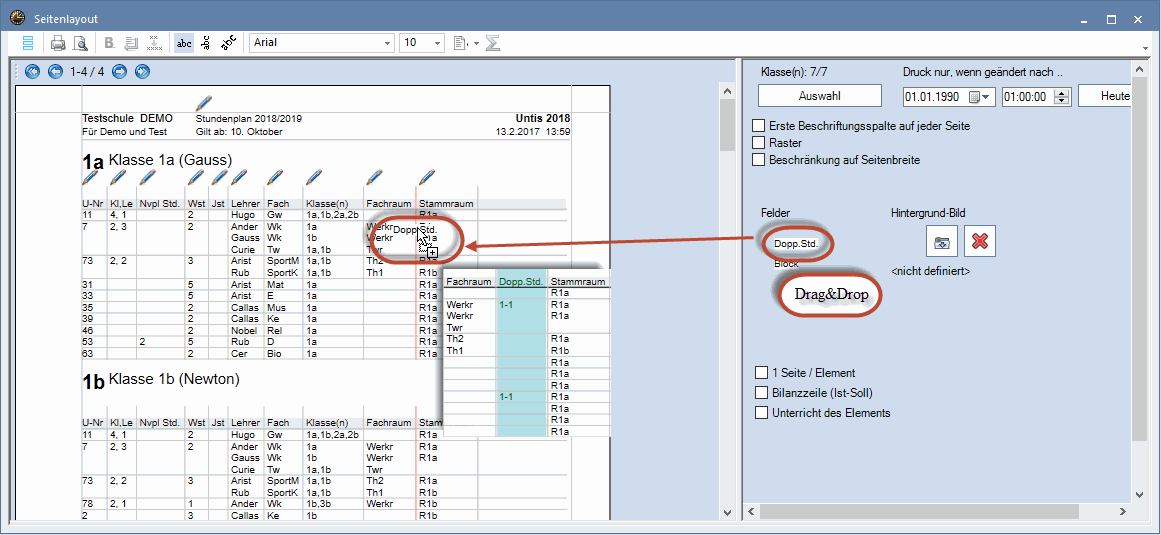Click the page format icon
The height and width of the screenshot is (535, 1161).
(461, 43)
